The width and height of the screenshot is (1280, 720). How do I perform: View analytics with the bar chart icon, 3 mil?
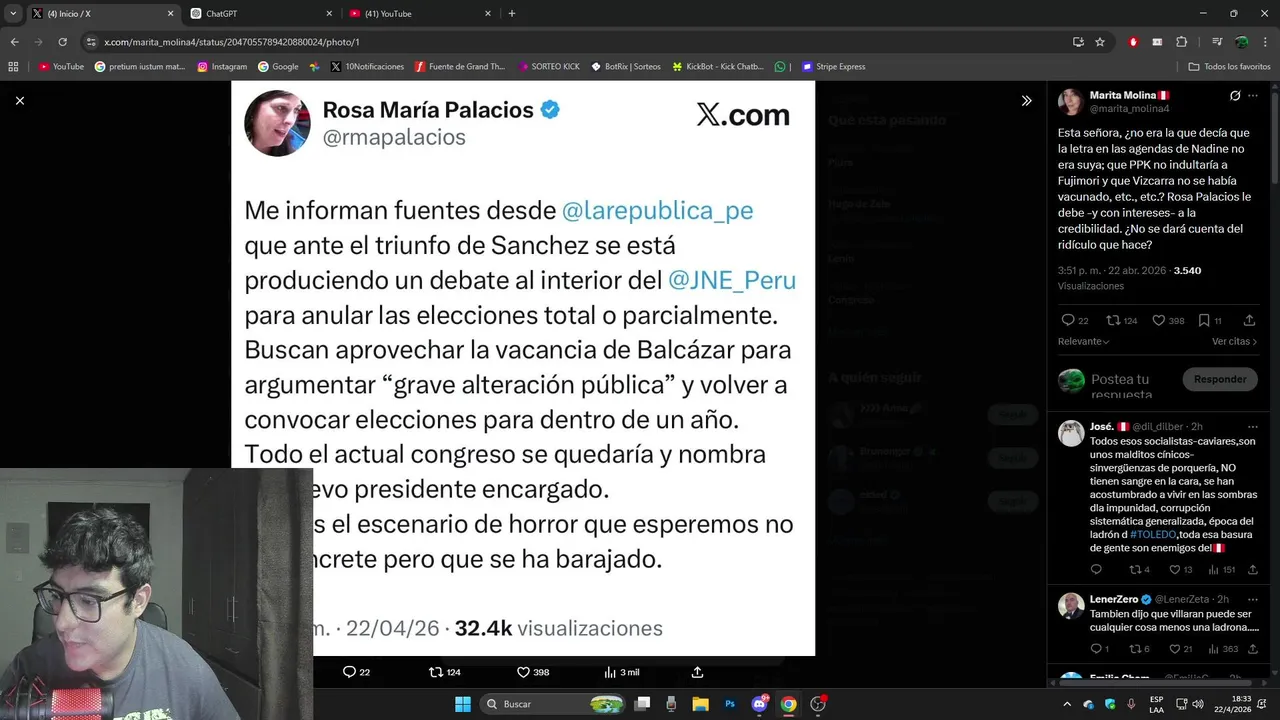[621, 672]
